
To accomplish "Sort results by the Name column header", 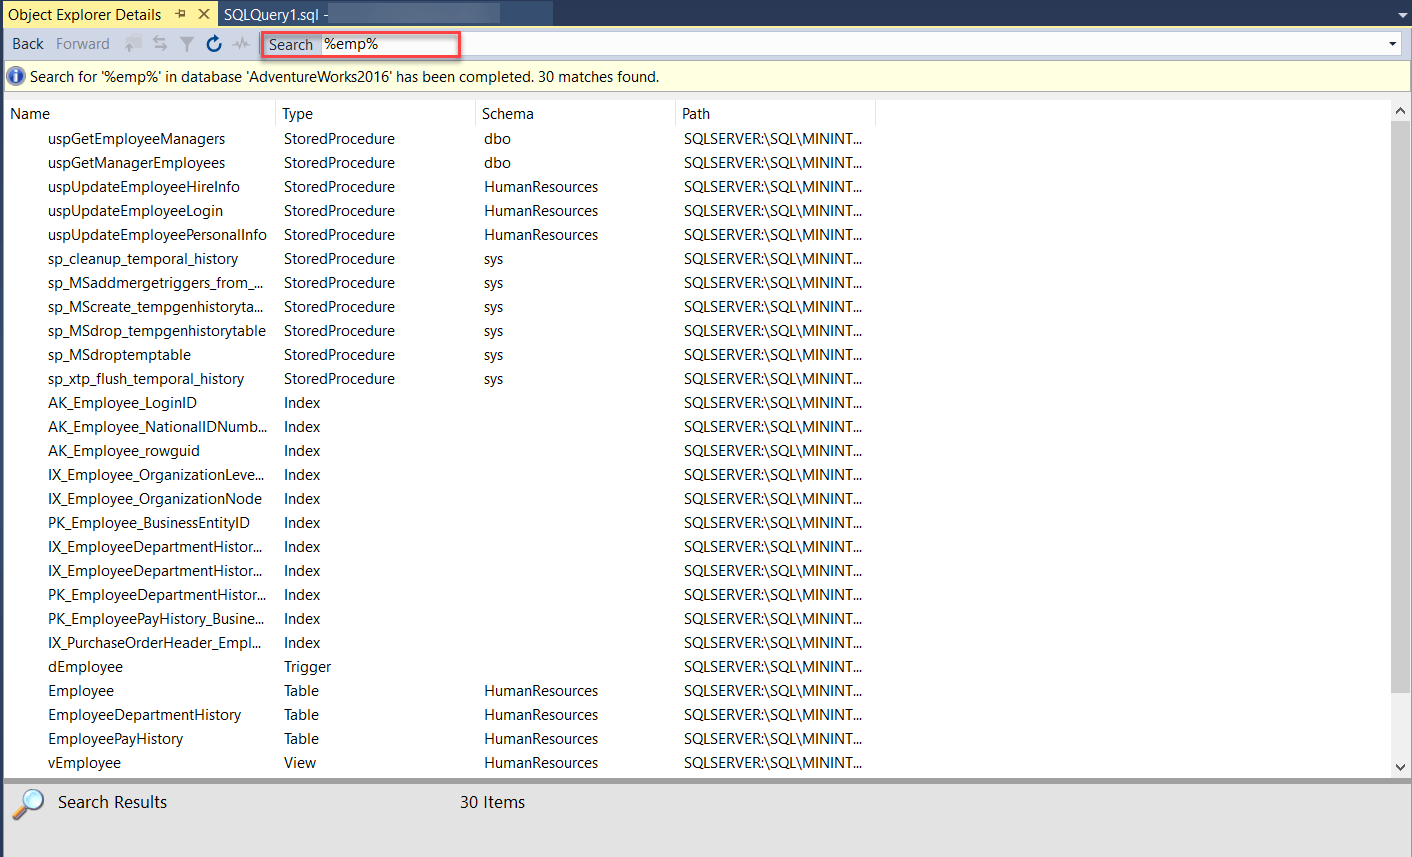I will tap(29, 113).
